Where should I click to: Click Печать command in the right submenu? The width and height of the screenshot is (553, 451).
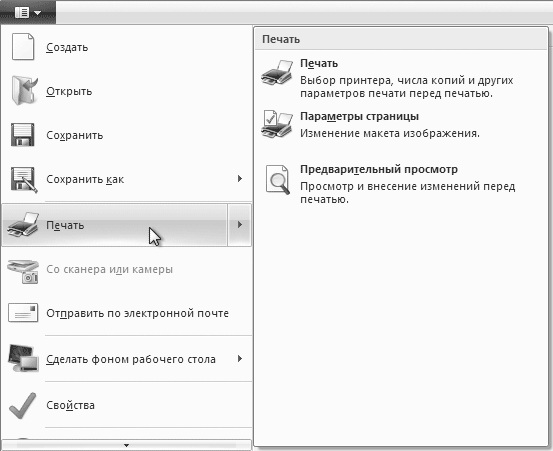(401, 78)
